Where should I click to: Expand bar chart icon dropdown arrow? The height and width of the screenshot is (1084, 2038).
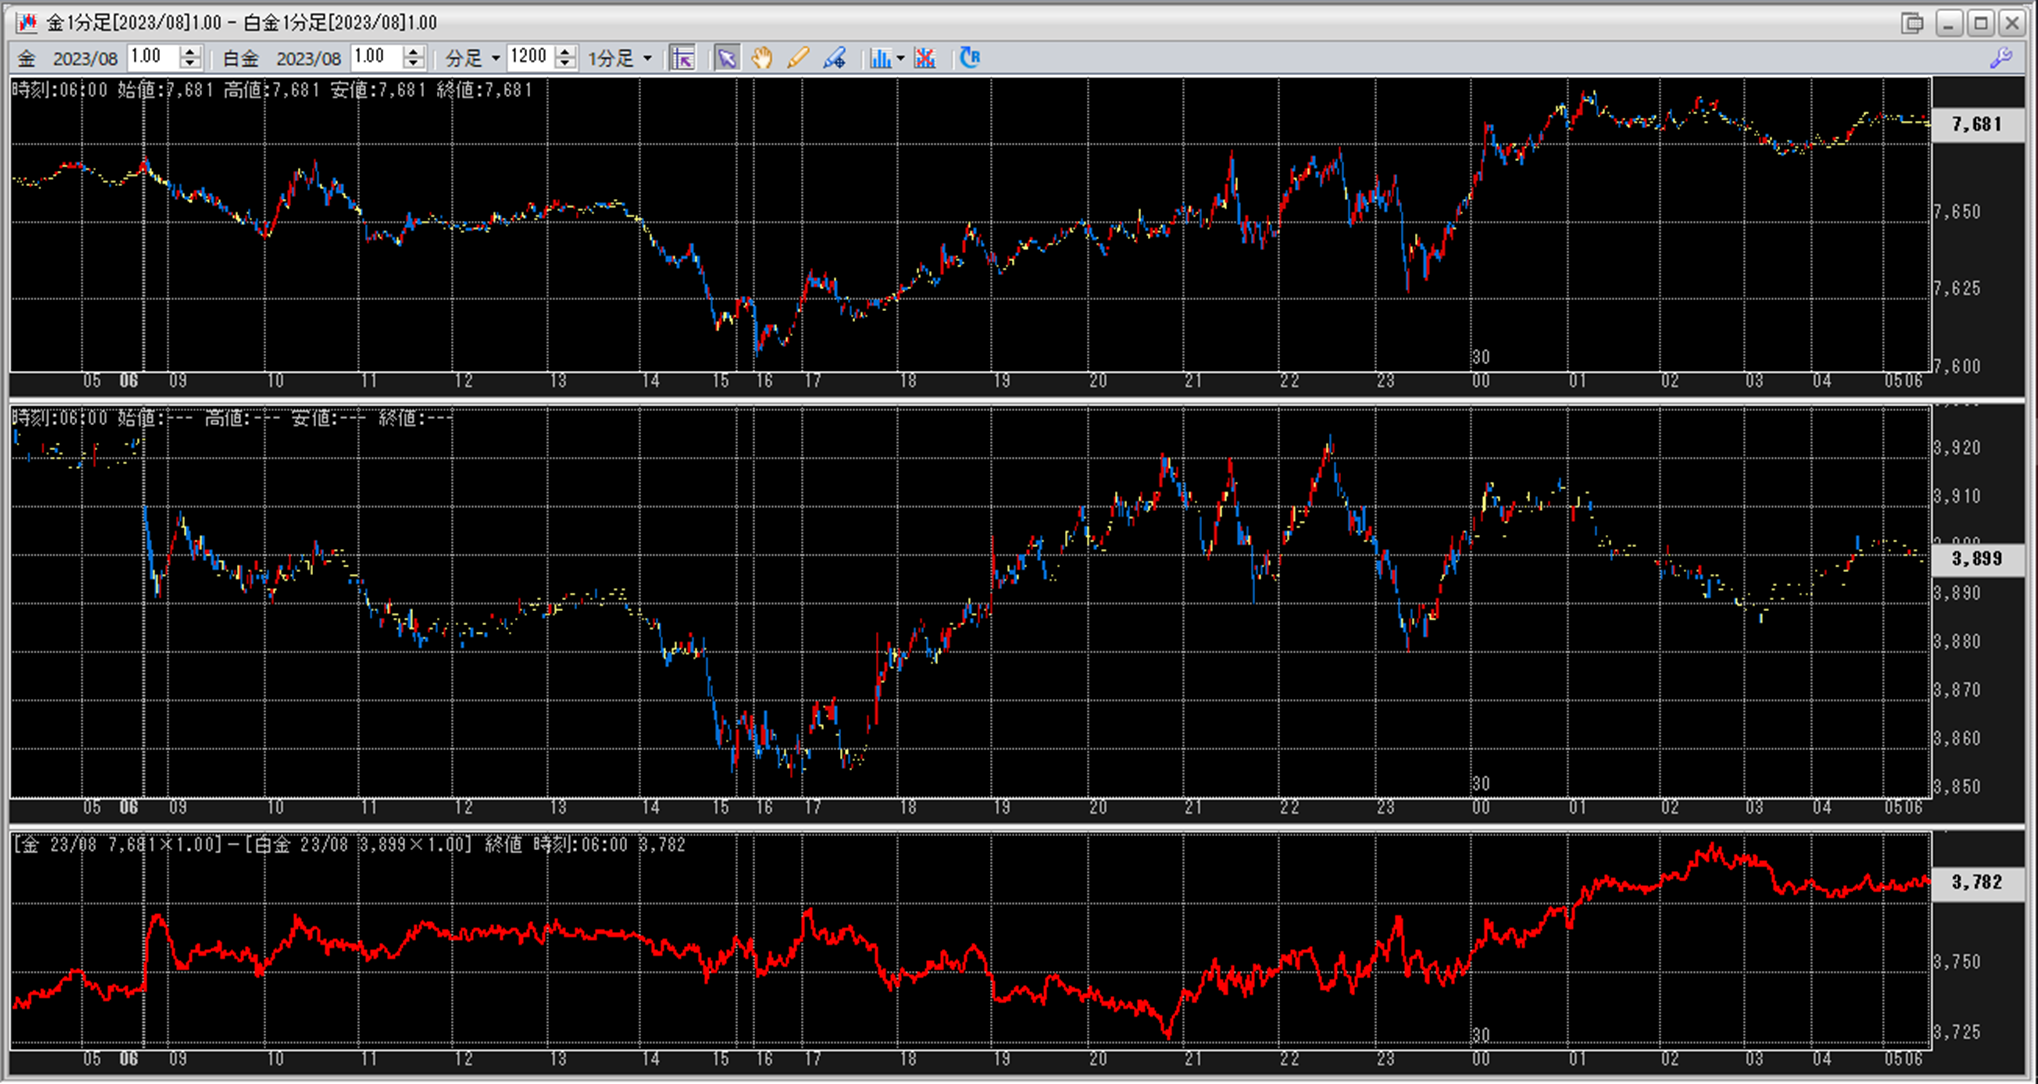(900, 58)
